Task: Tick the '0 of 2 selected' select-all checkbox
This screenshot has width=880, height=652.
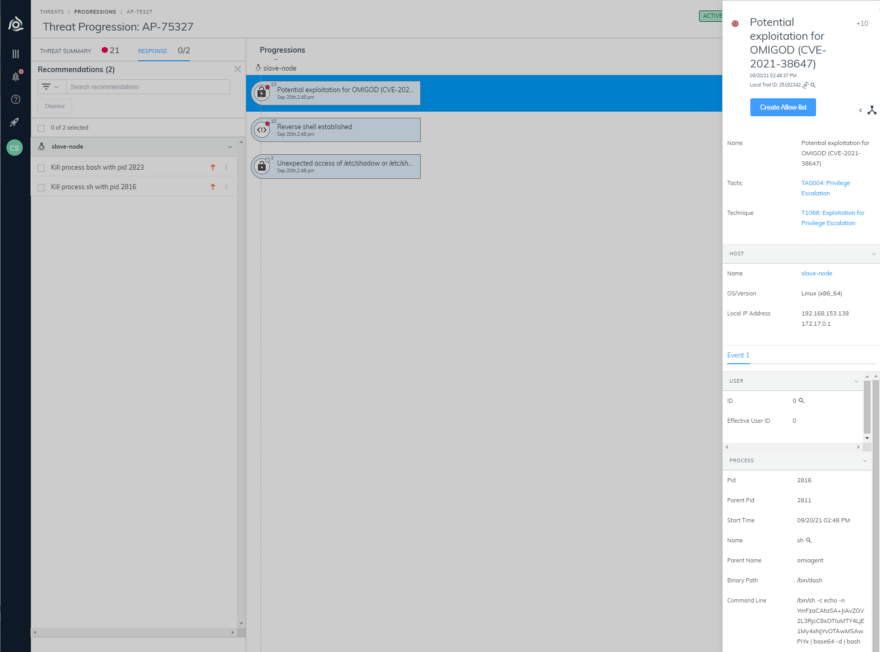Action: (x=41, y=128)
